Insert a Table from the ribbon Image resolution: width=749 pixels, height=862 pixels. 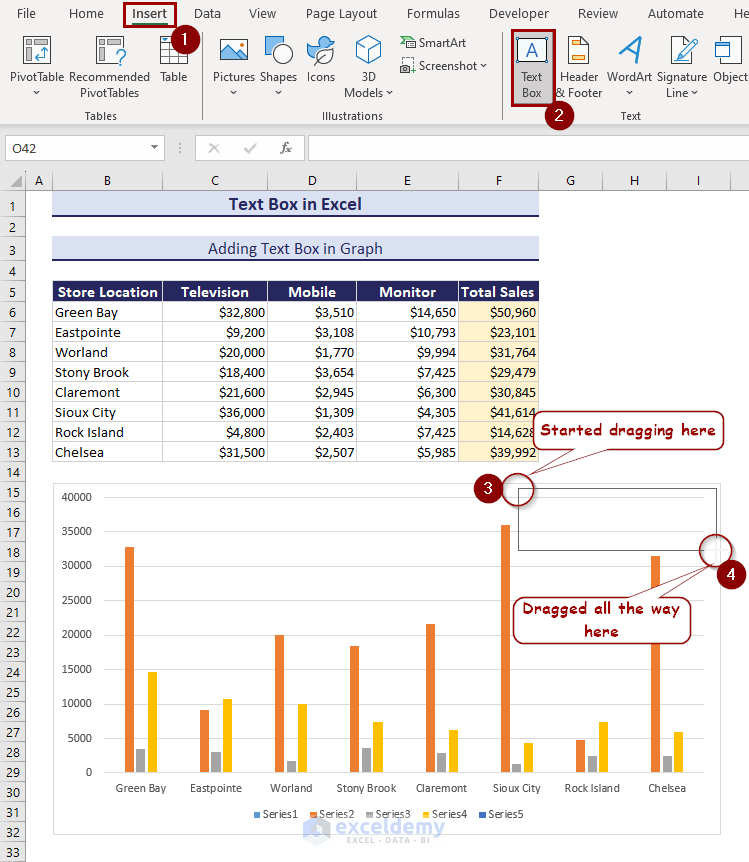tap(174, 59)
